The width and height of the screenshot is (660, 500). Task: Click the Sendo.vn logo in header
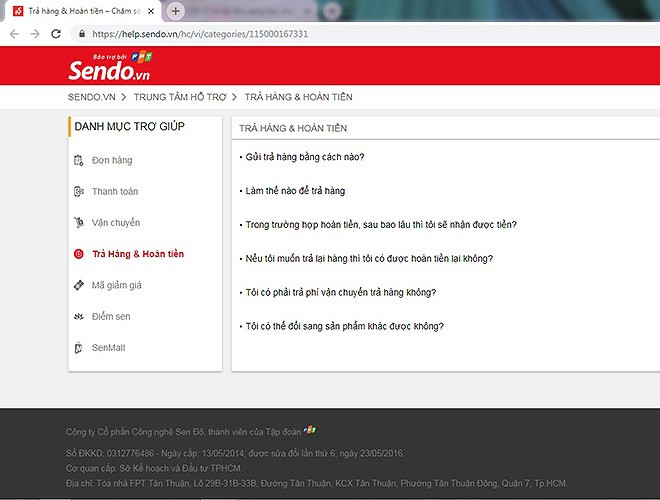[x=108, y=68]
